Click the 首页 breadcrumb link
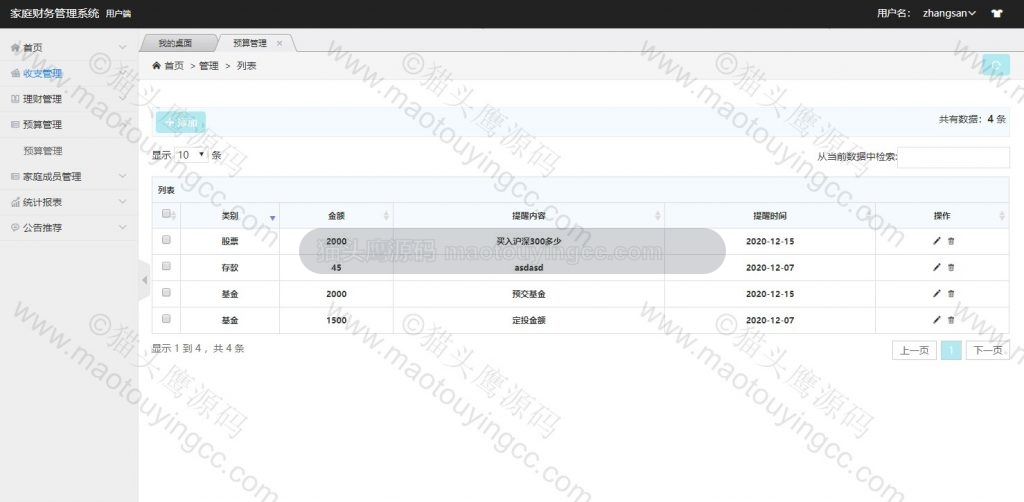This screenshot has width=1024, height=502. tap(174, 66)
